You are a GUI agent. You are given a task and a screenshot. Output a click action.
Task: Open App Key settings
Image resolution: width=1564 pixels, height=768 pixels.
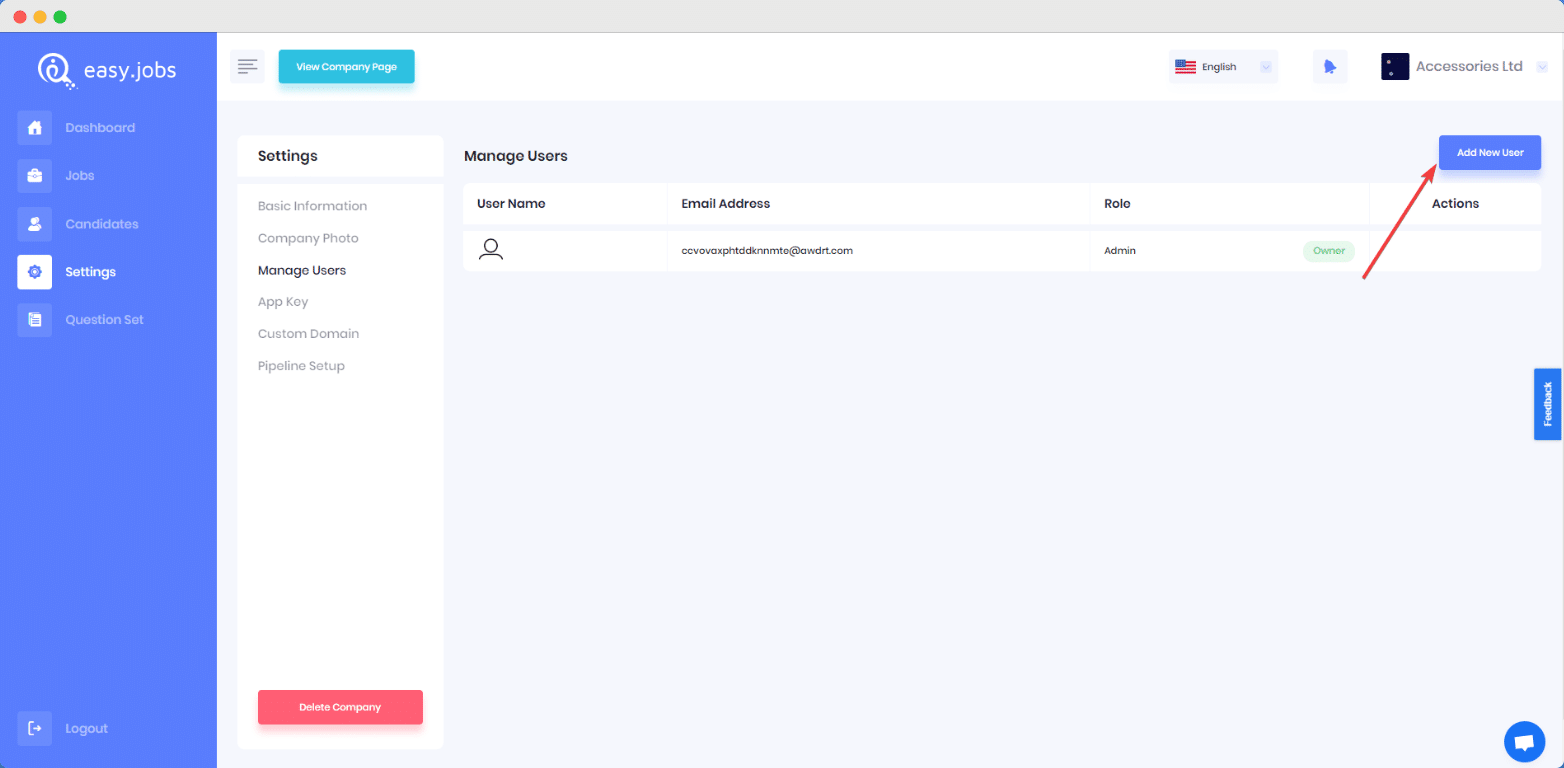click(283, 302)
